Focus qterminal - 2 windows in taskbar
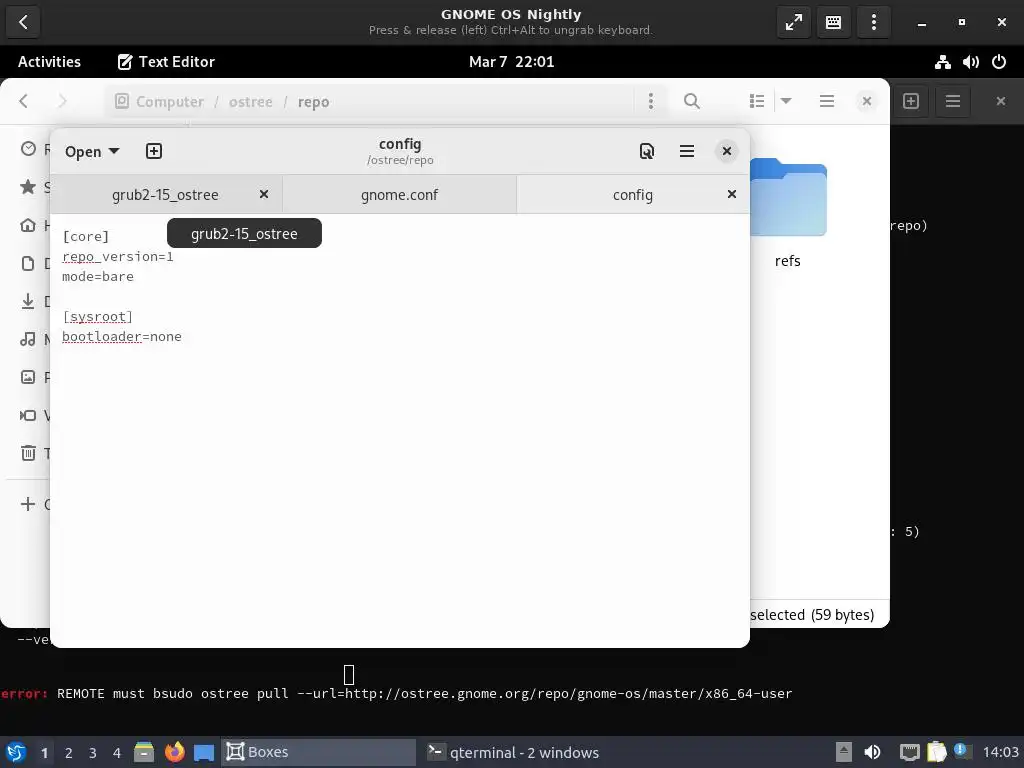The height and width of the screenshot is (768, 1024). tap(512, 752)
